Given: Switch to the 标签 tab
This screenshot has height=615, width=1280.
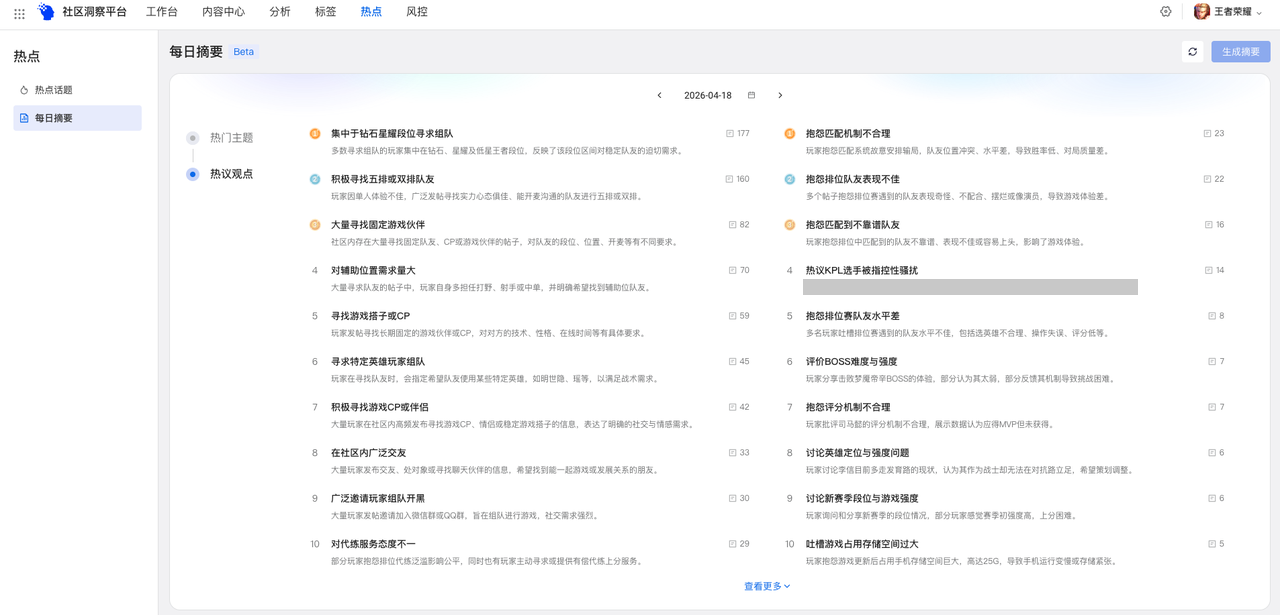Looking at the screenshot, I should 325,12.
